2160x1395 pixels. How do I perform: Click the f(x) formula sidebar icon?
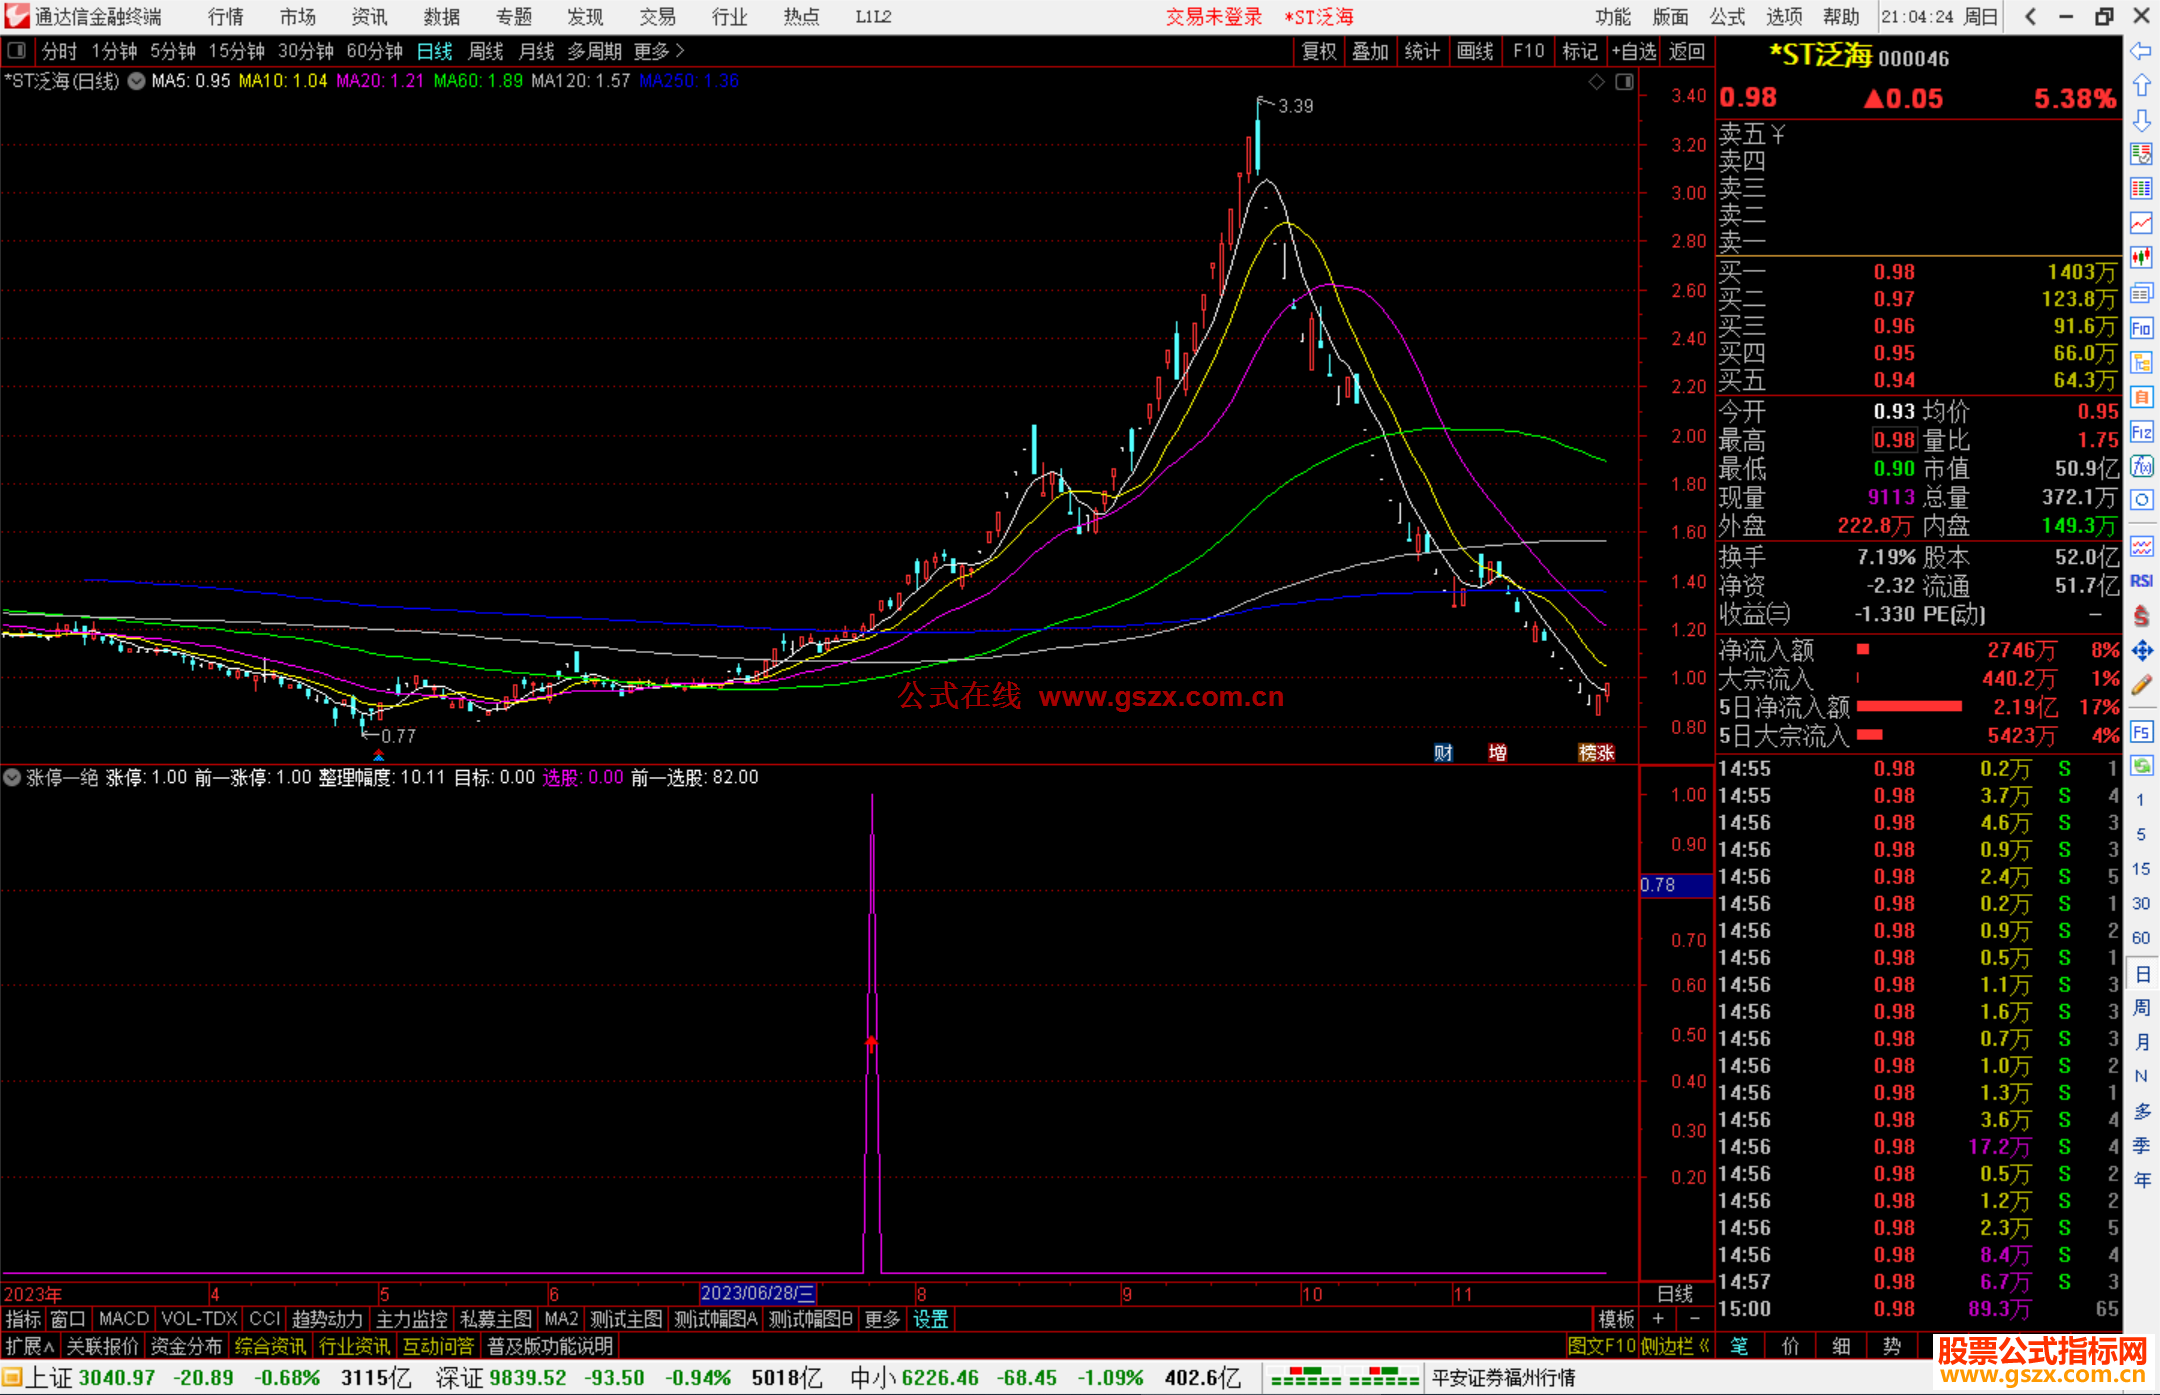[2141, 466]
